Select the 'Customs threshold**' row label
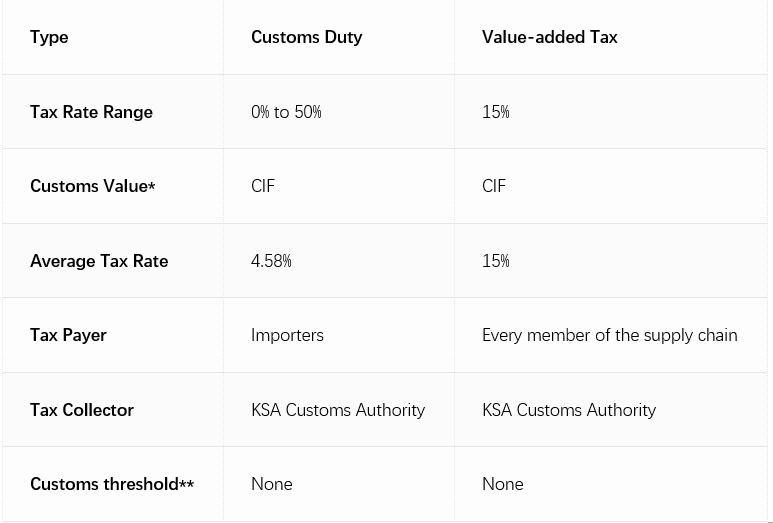This screenshot has height=523, width=773. coord(112,484)
